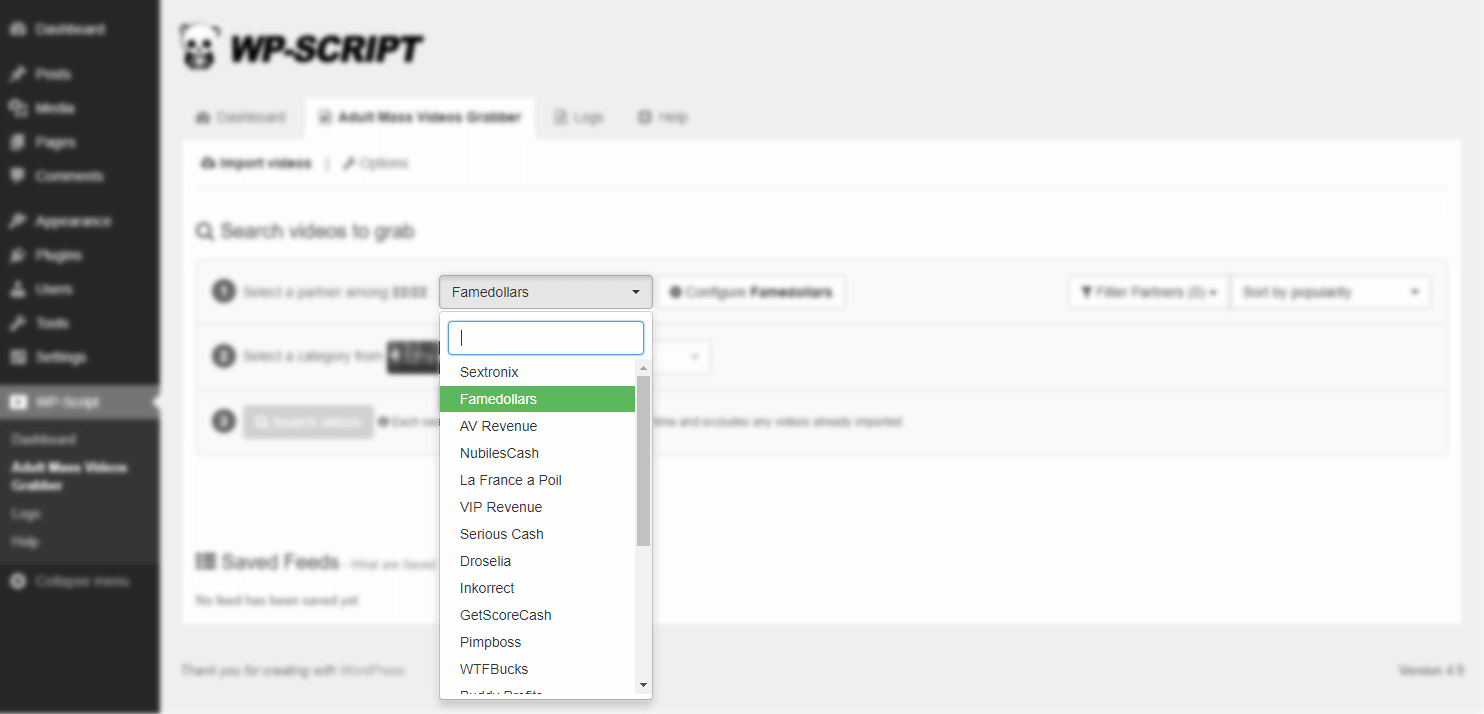Select La France a Poil partner
The image size is (1484, 714).
[x=538, y=480]
